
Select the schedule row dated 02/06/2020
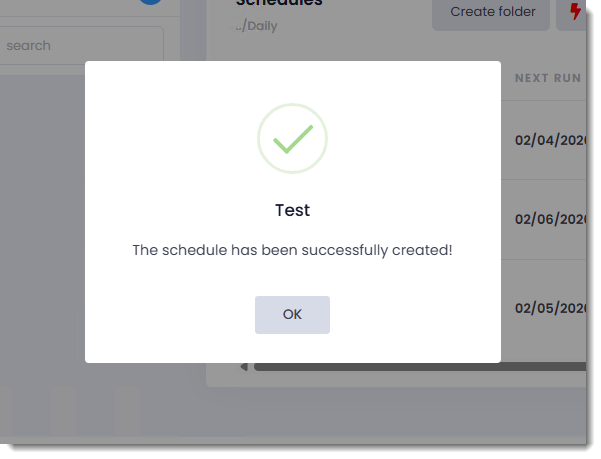tap(549, 219)
